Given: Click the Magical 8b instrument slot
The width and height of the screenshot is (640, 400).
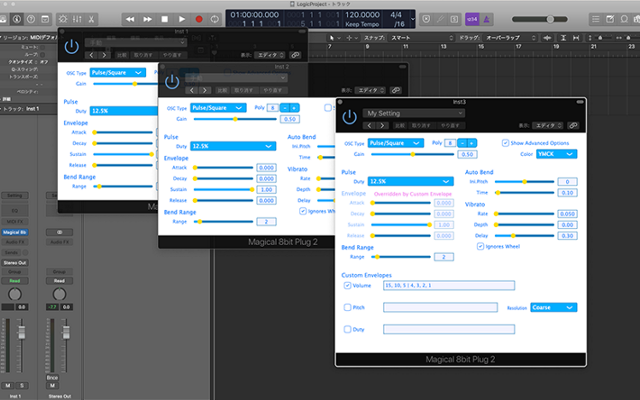Looking at the screenshot, I should point(14,232).
